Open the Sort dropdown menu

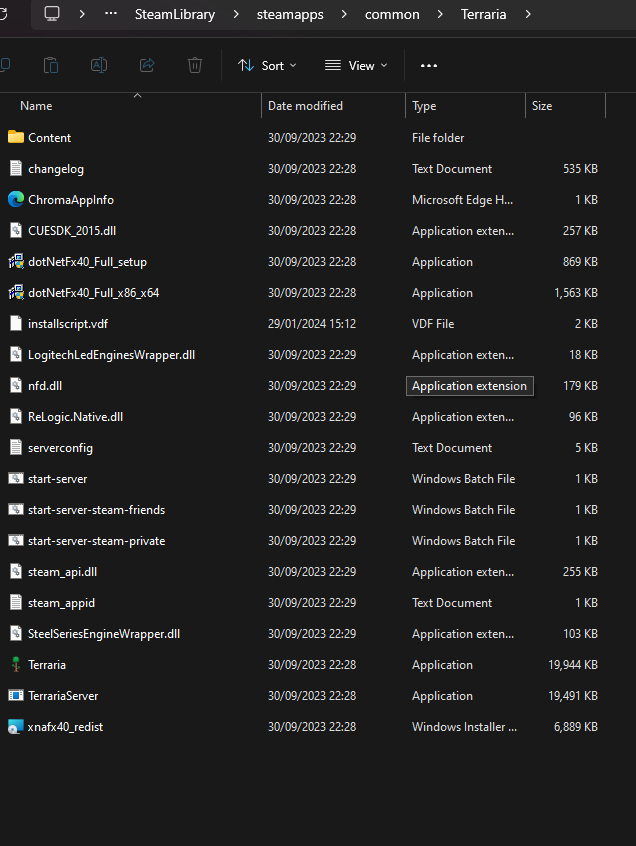pyautogui.click(x=267, y=65)
